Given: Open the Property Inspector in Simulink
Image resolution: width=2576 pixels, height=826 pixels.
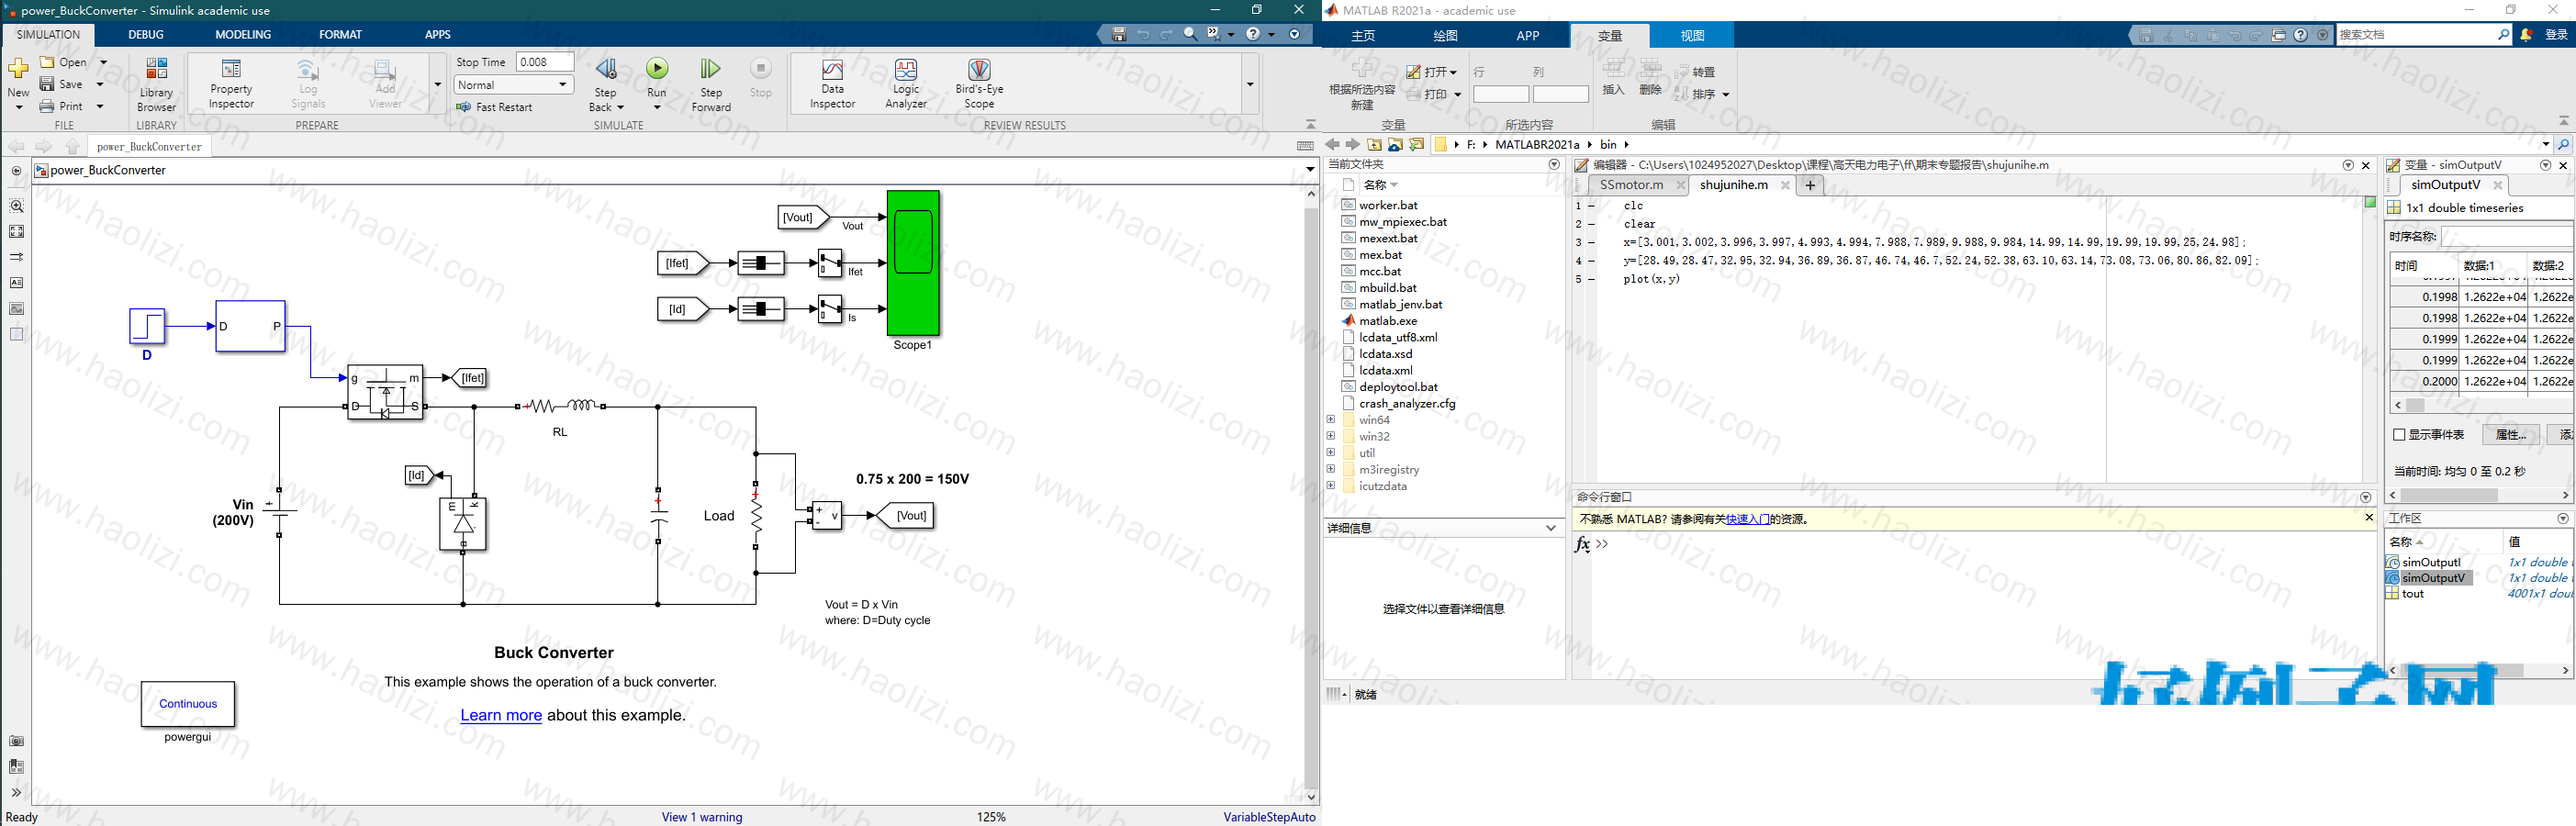Looking at the screenshot, I should [231, 84].
